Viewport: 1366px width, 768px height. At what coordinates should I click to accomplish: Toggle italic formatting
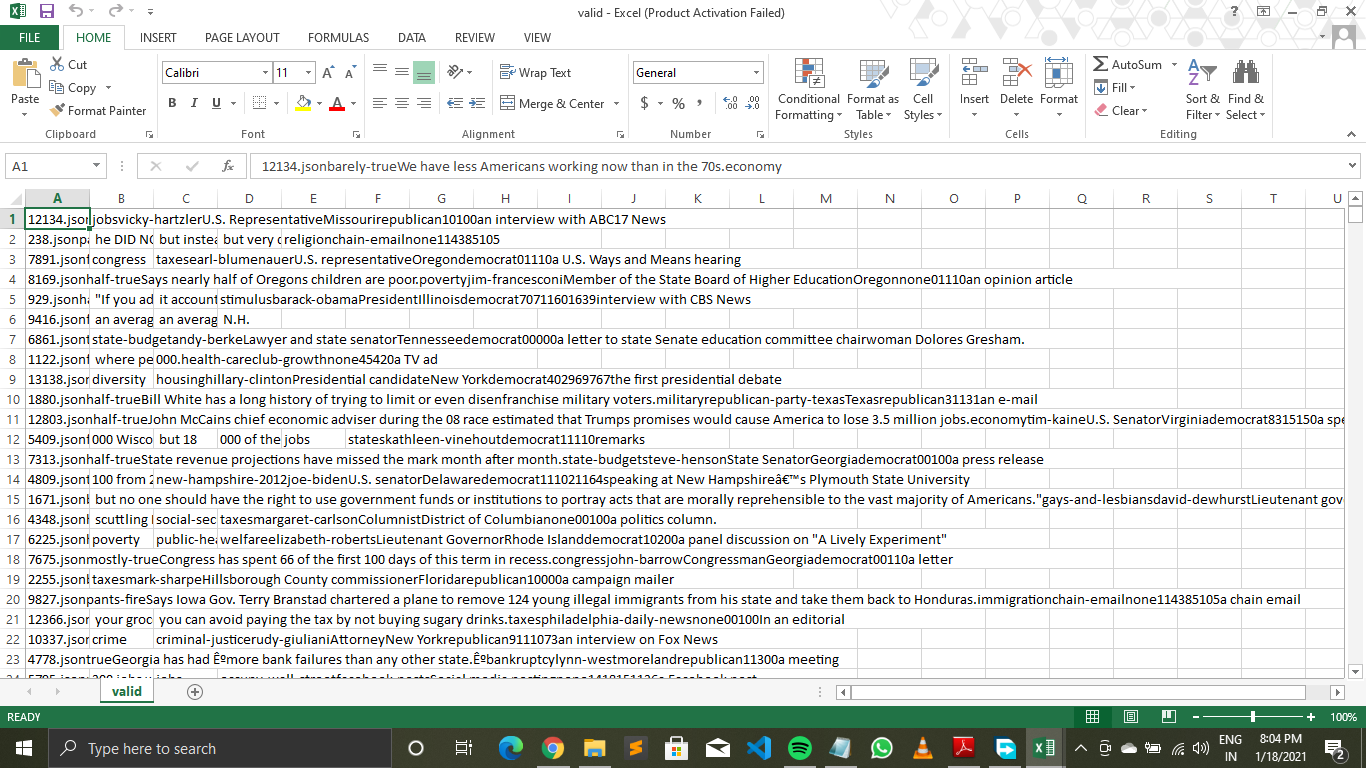point(195,103)
